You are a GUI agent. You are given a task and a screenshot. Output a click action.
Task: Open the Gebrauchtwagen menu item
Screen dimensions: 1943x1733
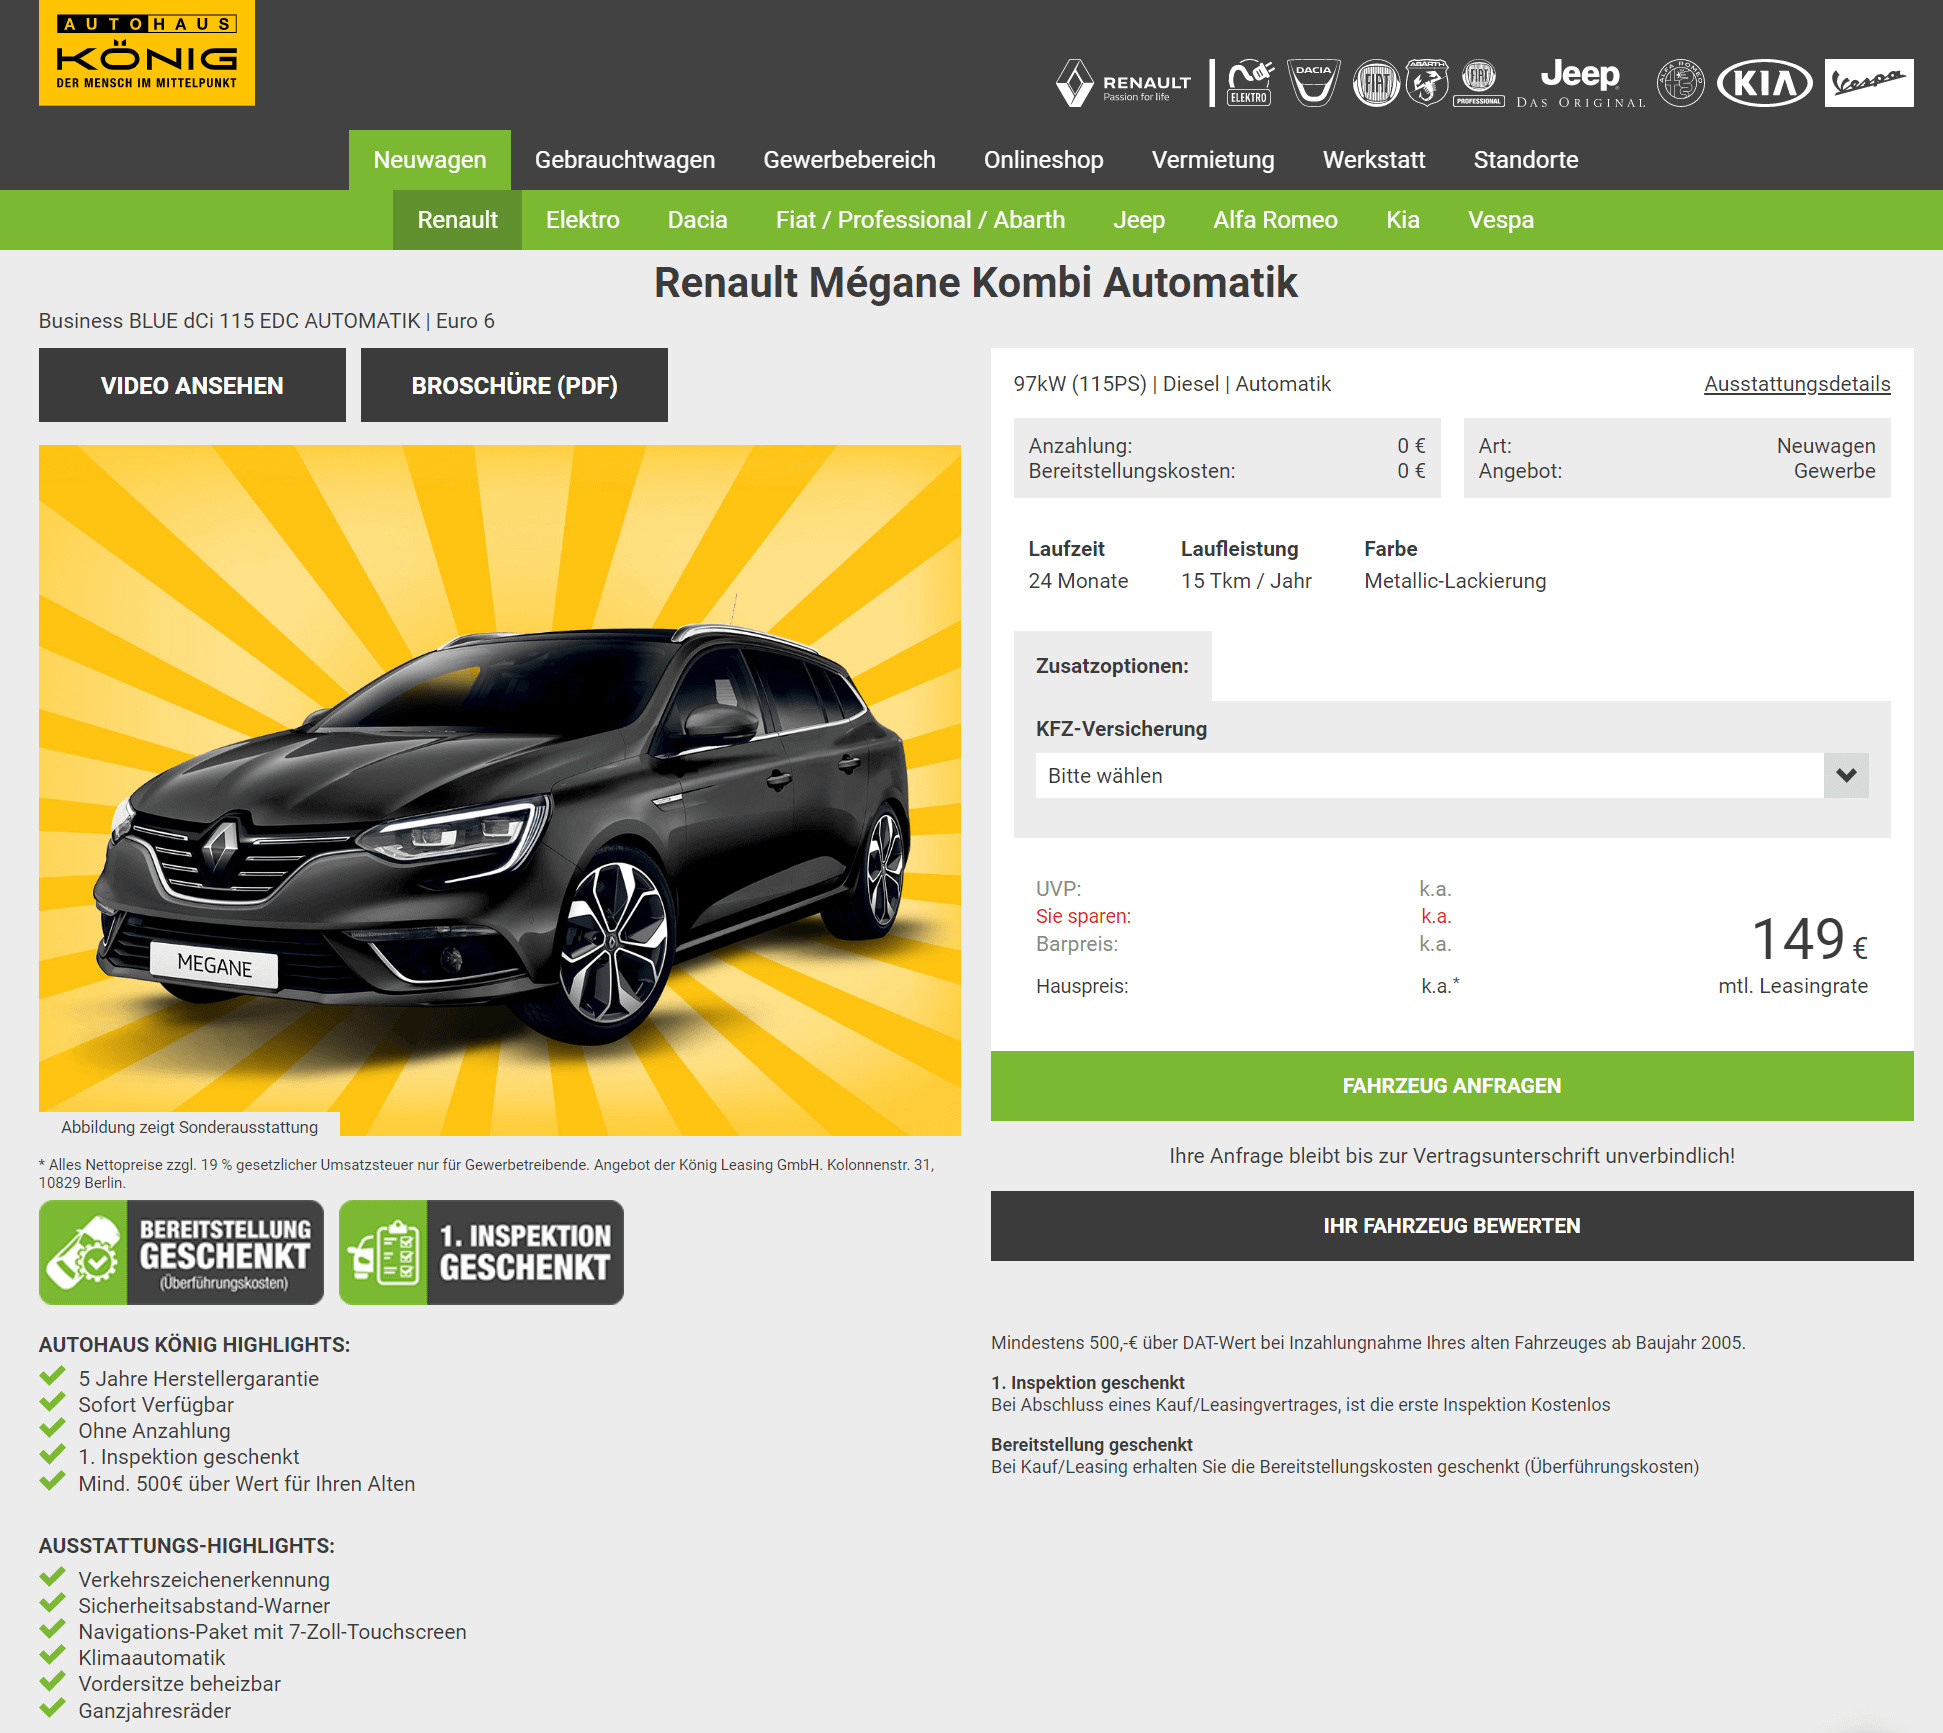[625, 160]
